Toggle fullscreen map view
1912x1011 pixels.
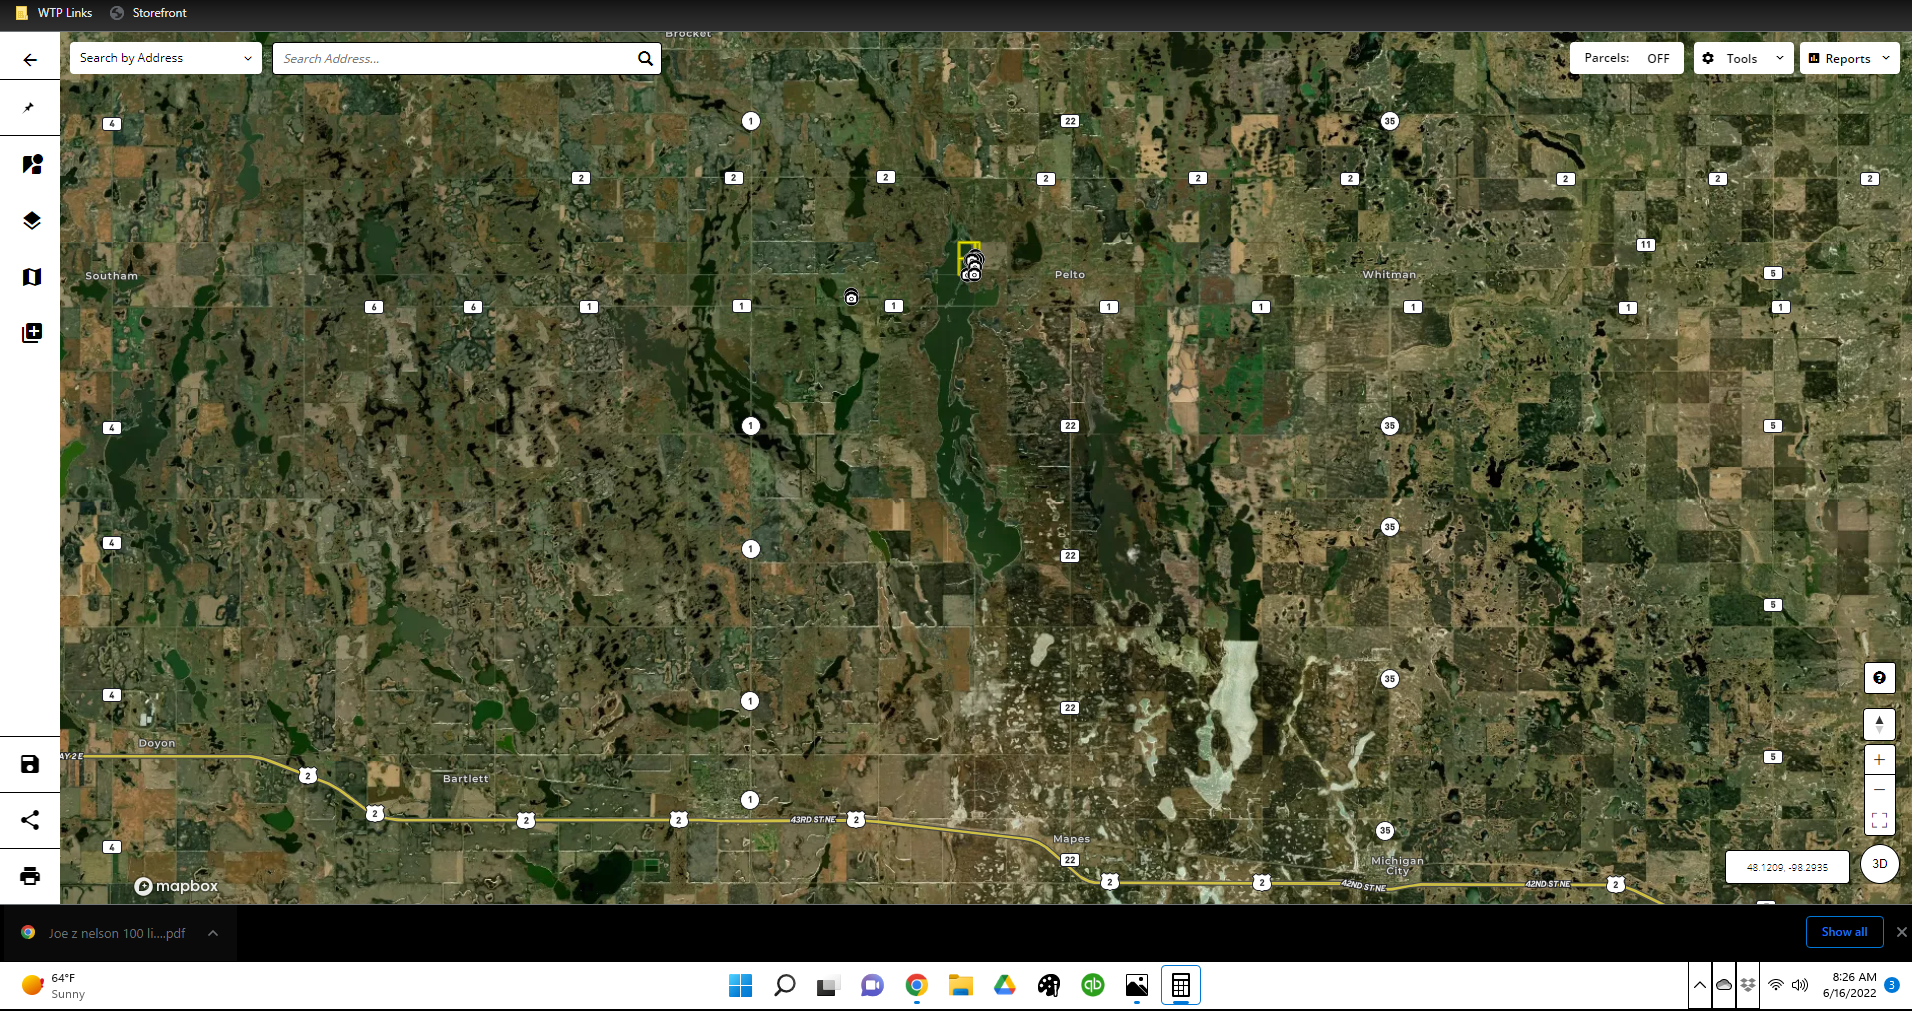(1879, 820)
